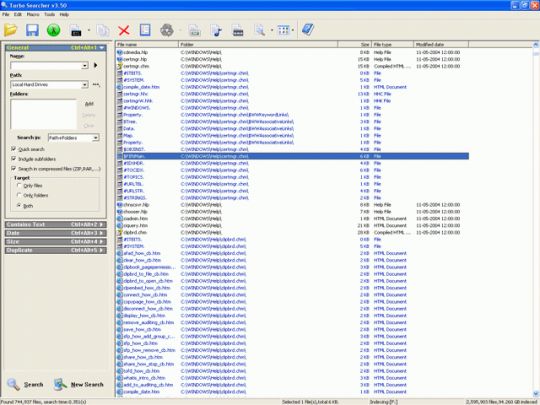Open help with the blue book icon
The width and height of the screenshot is (540, 405).
point(308,30)
